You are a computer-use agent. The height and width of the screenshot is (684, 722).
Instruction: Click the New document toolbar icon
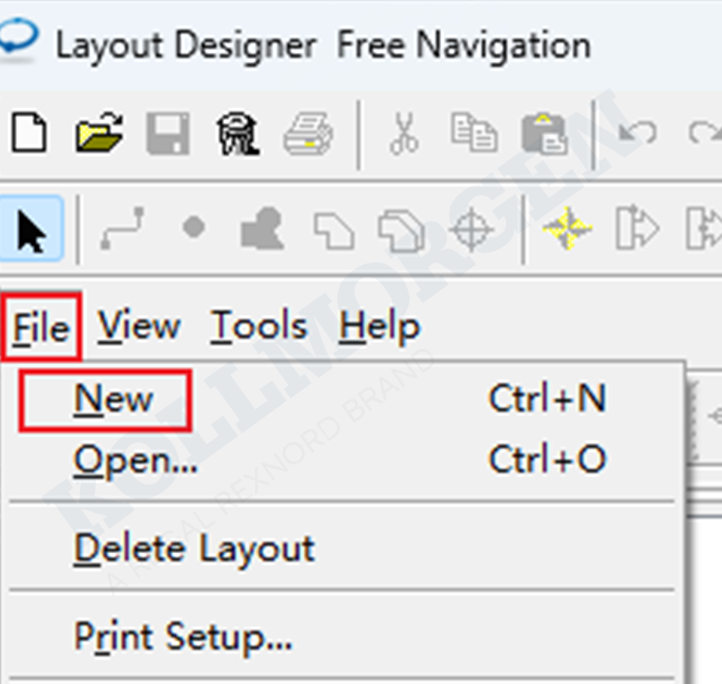(x=29, y=133)
